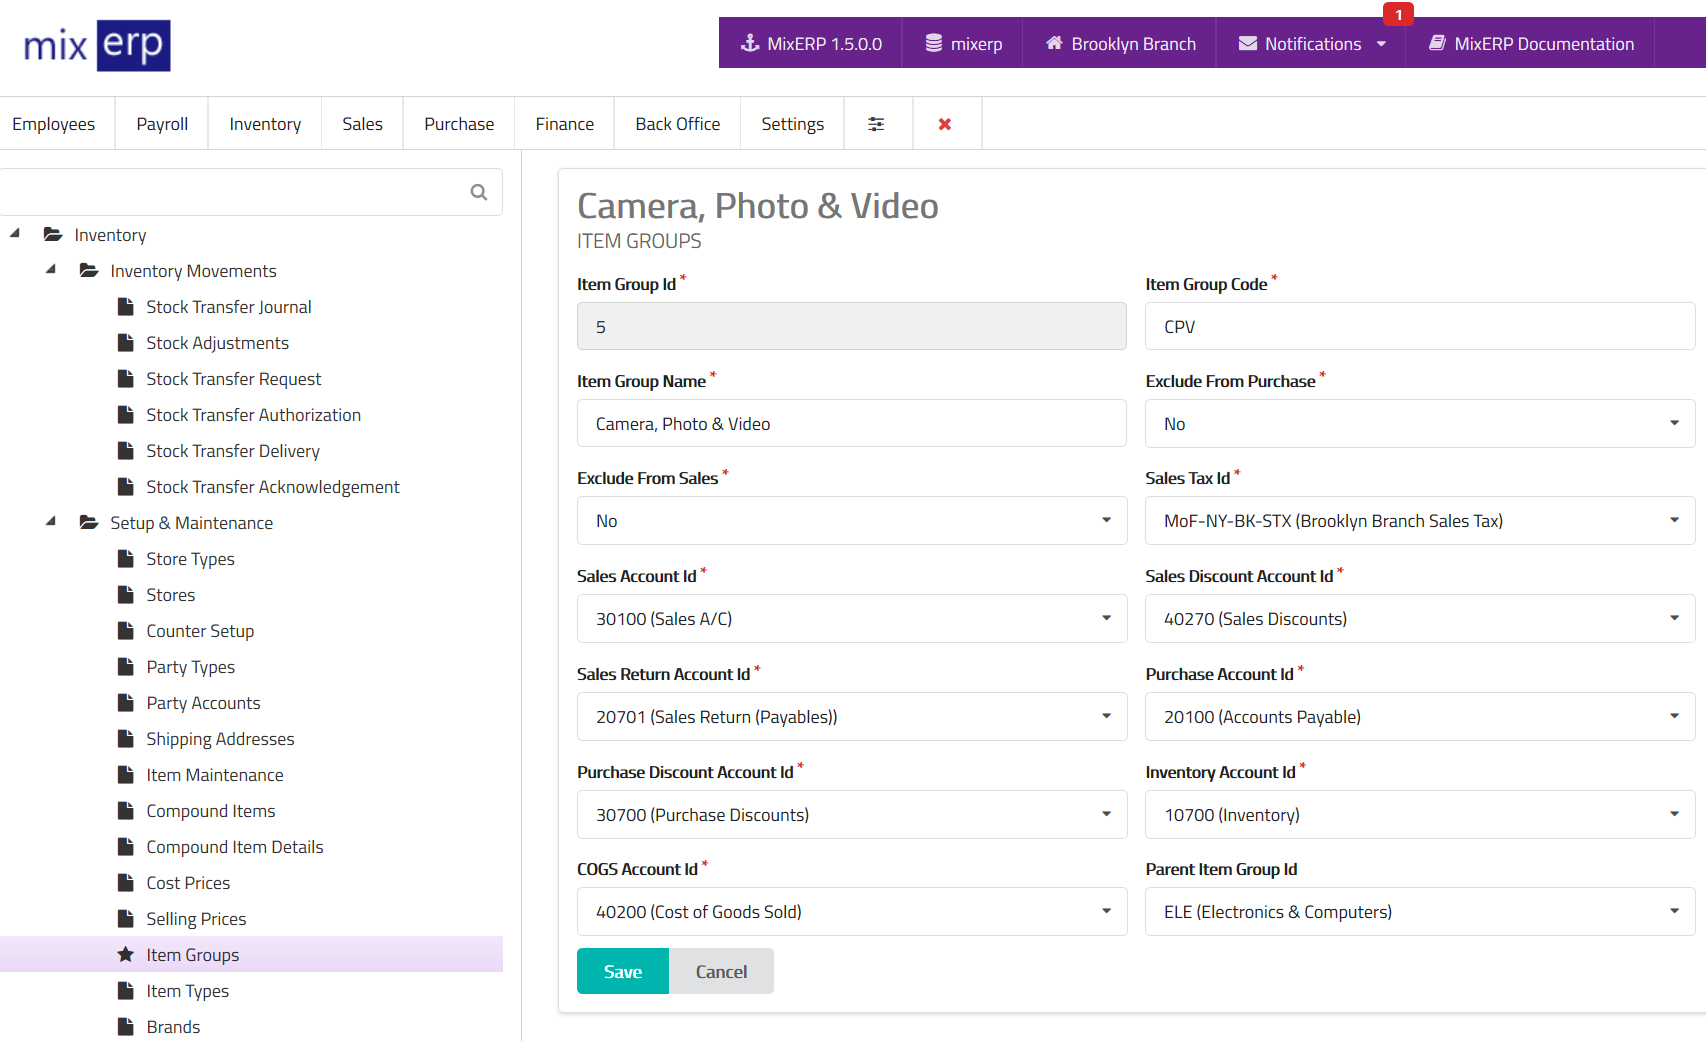Click the search magnifier icon in sidebar

coord(479,192)
